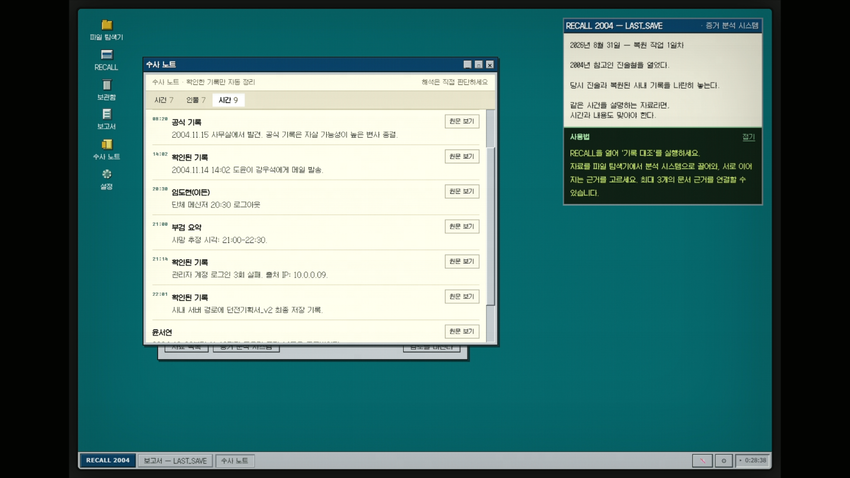Switch to the 사건 7 tab
This screenshot has height=478, width=850.
click(x=164, y=100)
